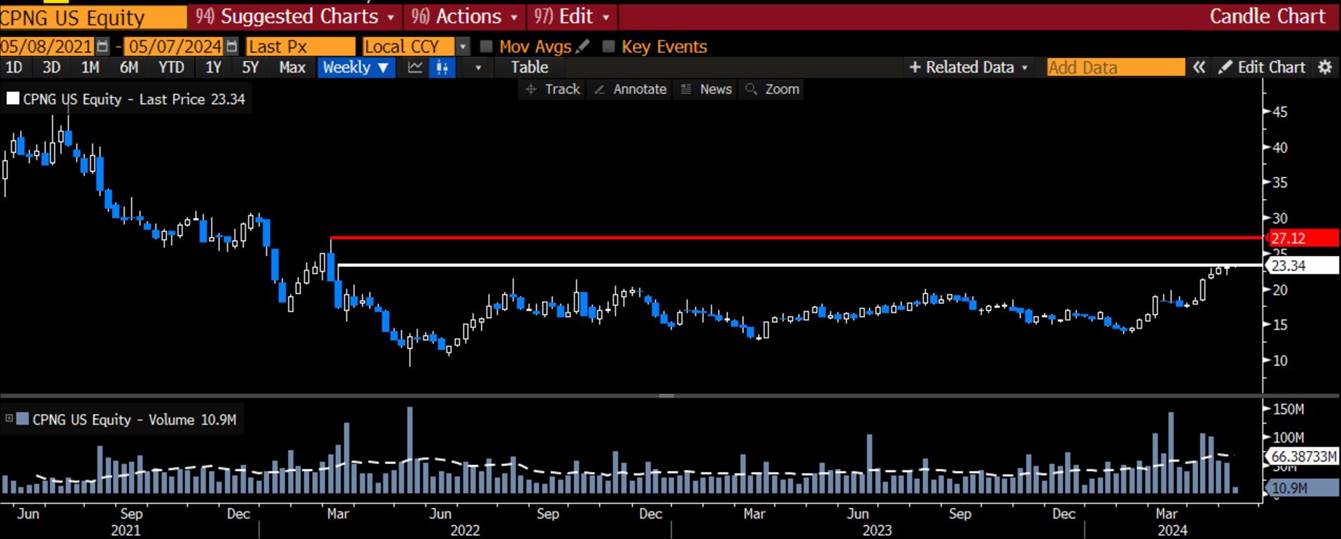
Task: Select the 3D range tab
Action: coord(52,67)
